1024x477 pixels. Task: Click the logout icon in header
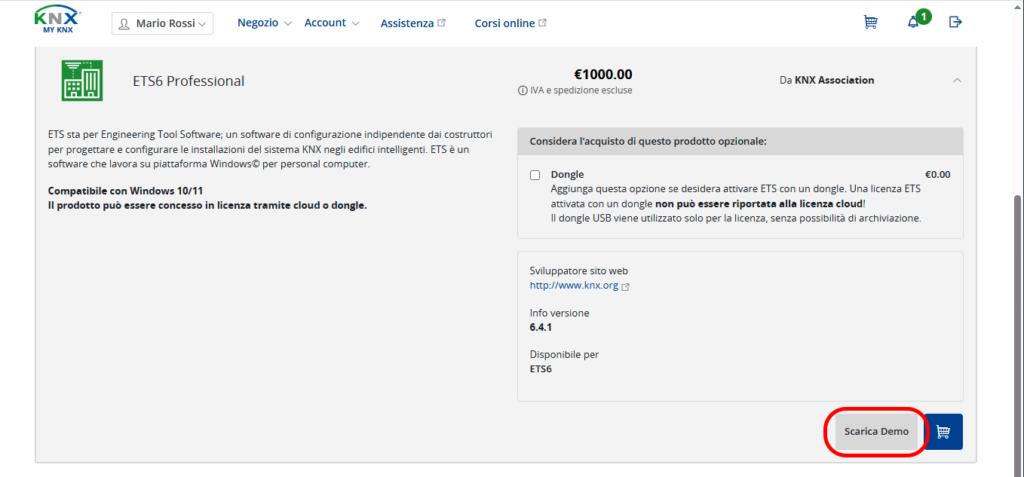(x=955, y=22)
